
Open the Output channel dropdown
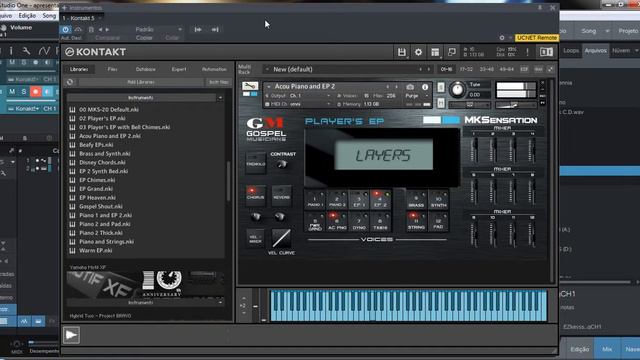tap(309, 96)
